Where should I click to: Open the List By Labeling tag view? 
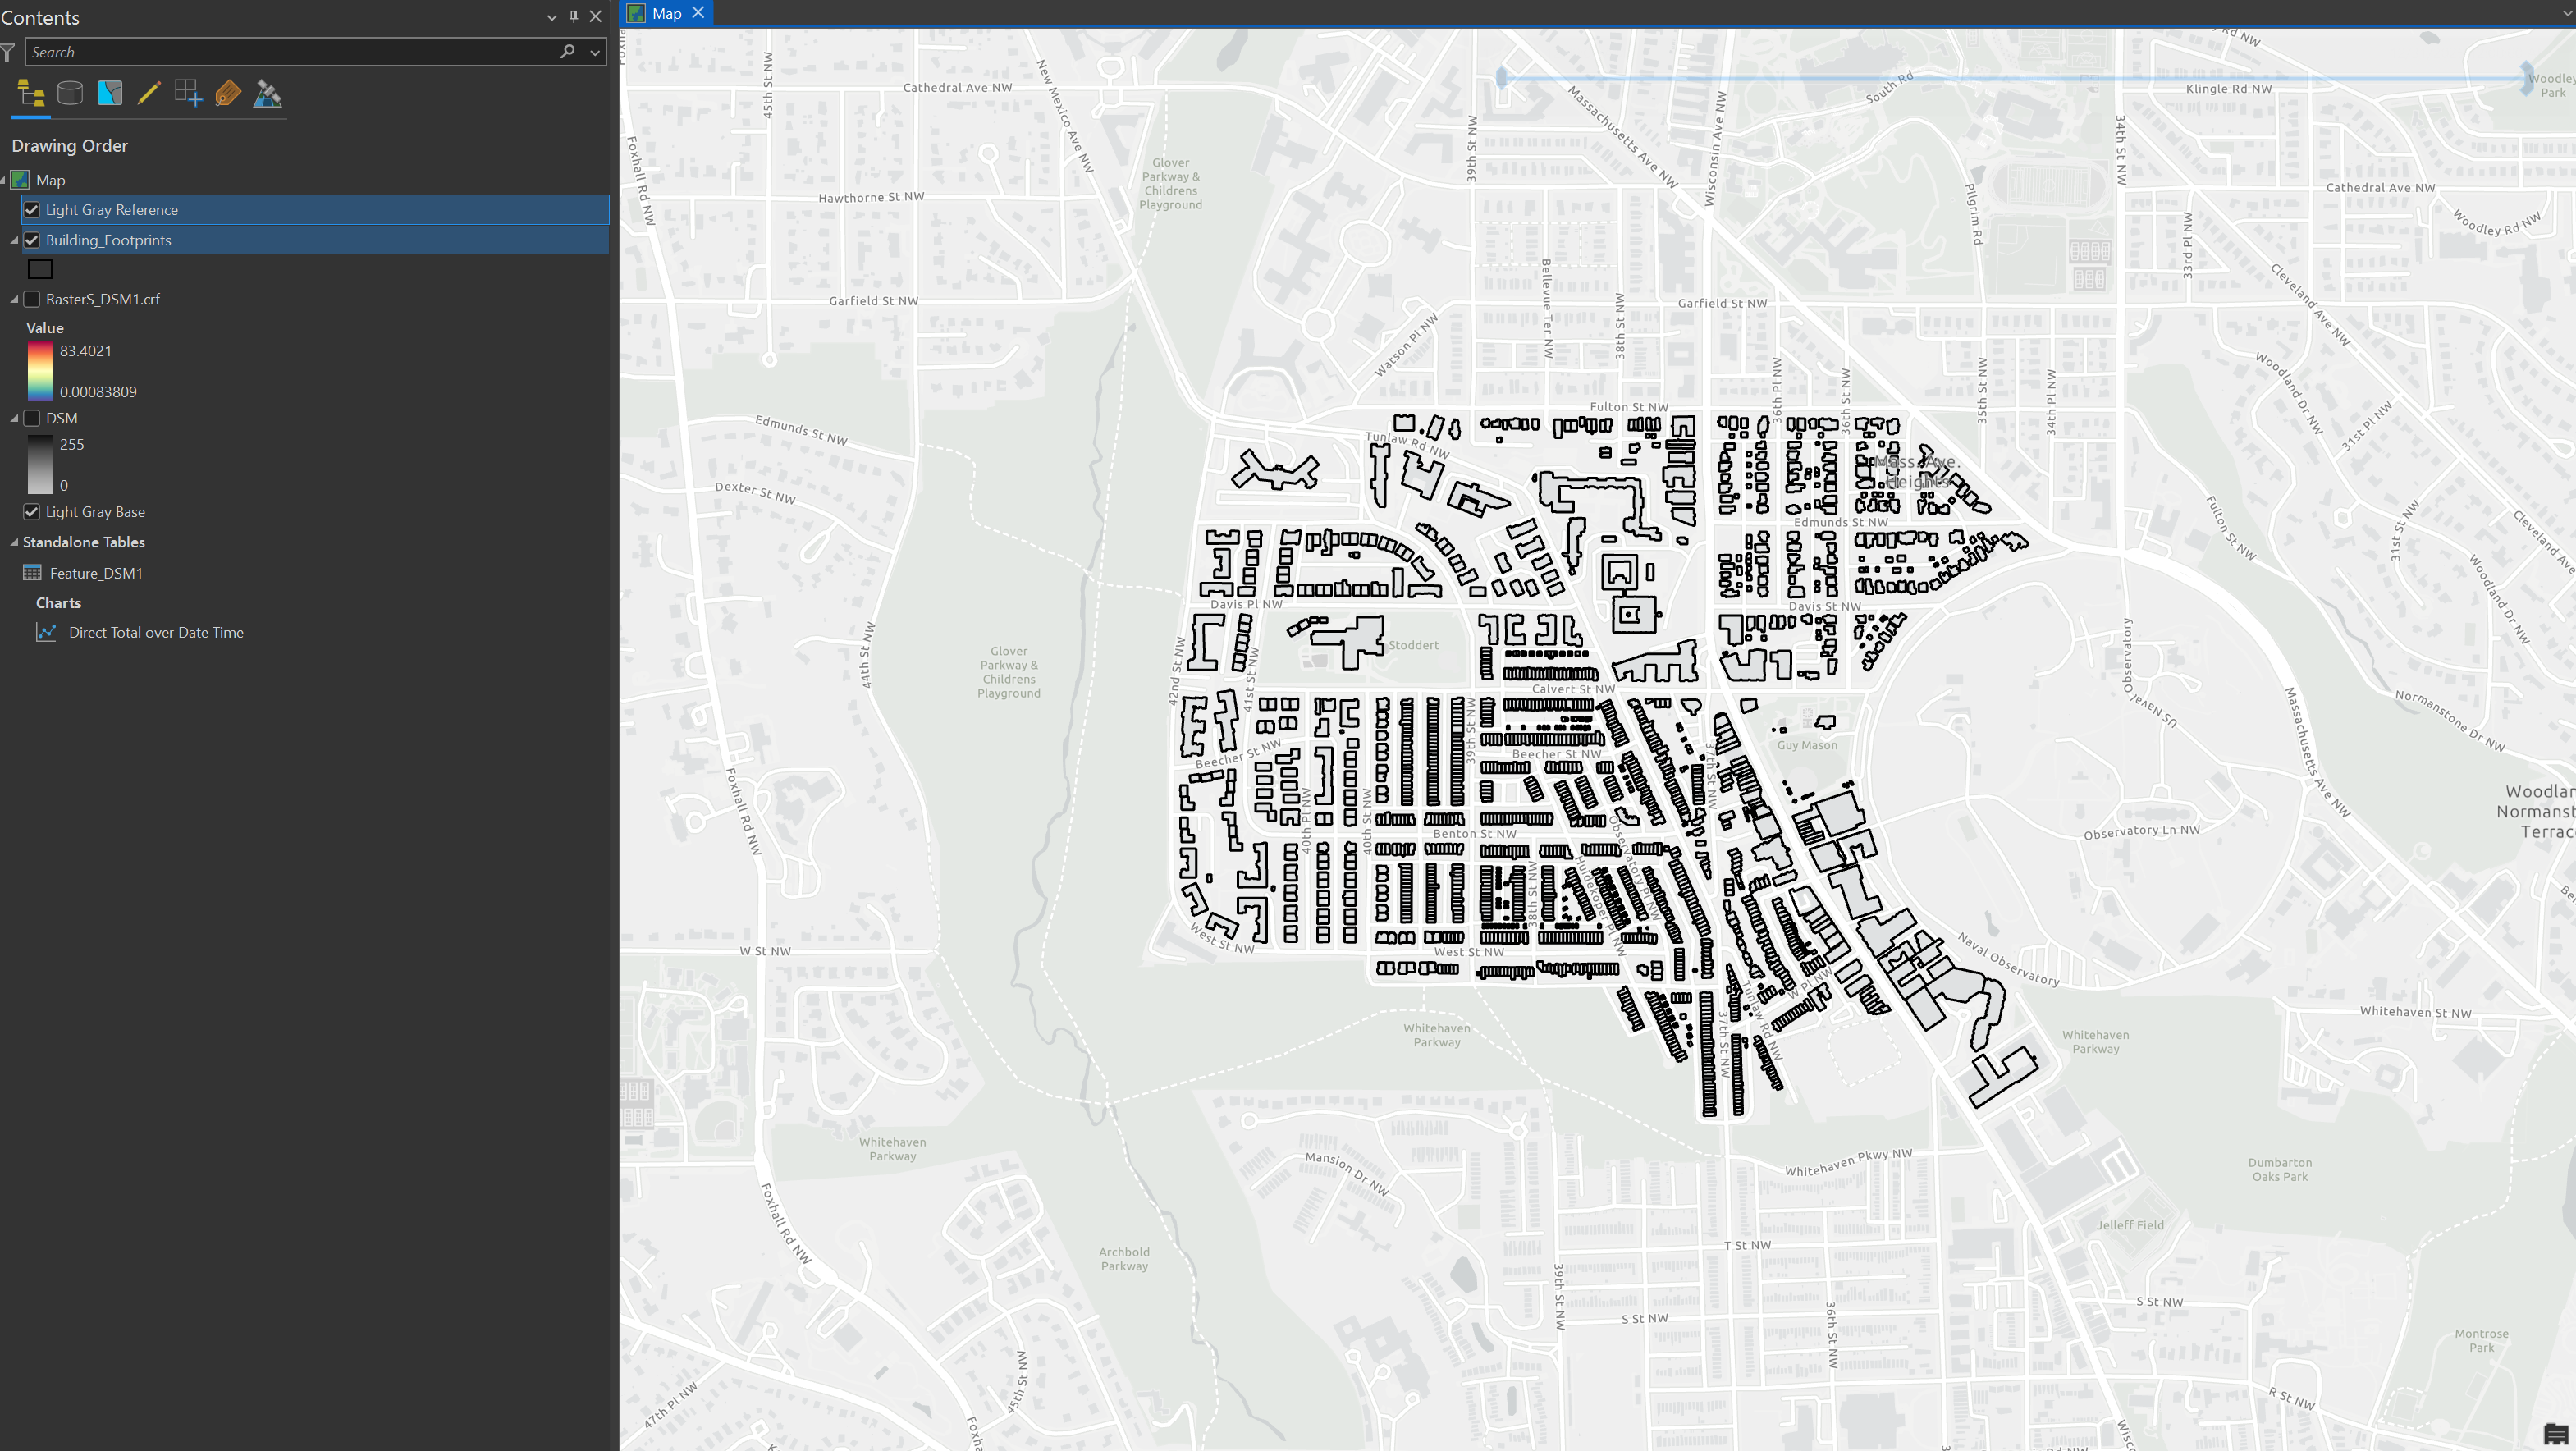point(228,93)
